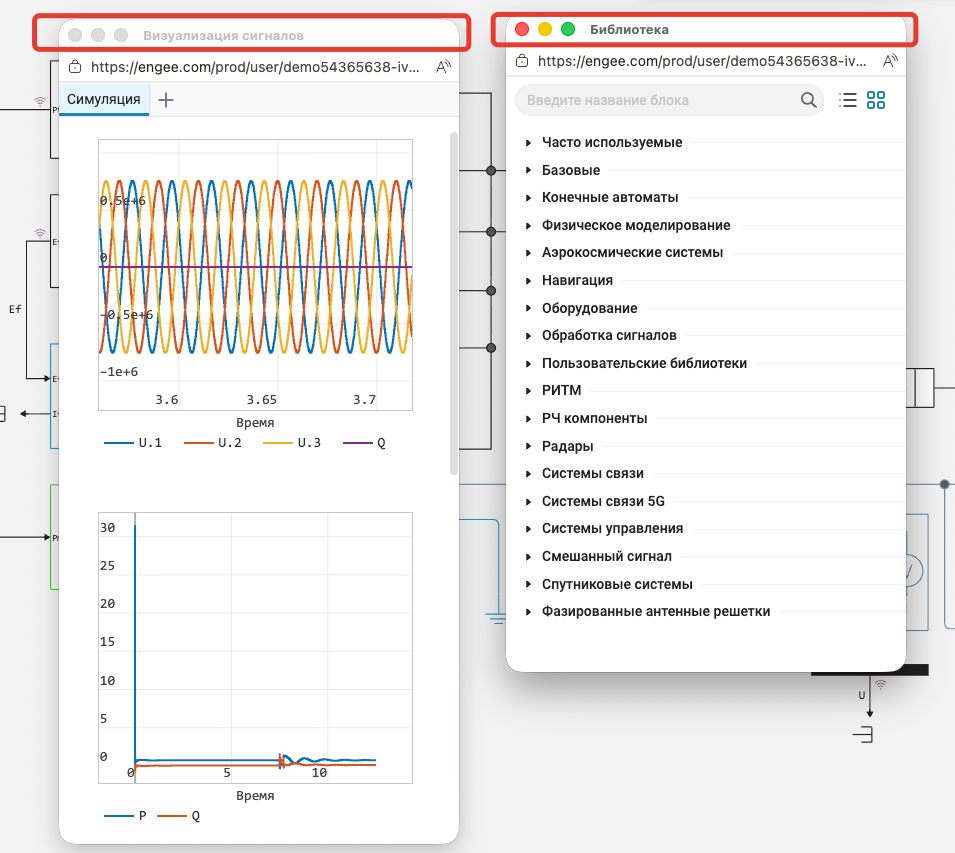955x853 pixels.
Task: Click read aloud icon in Визуализация сигналов window
Action: click(x=444, y=68)
